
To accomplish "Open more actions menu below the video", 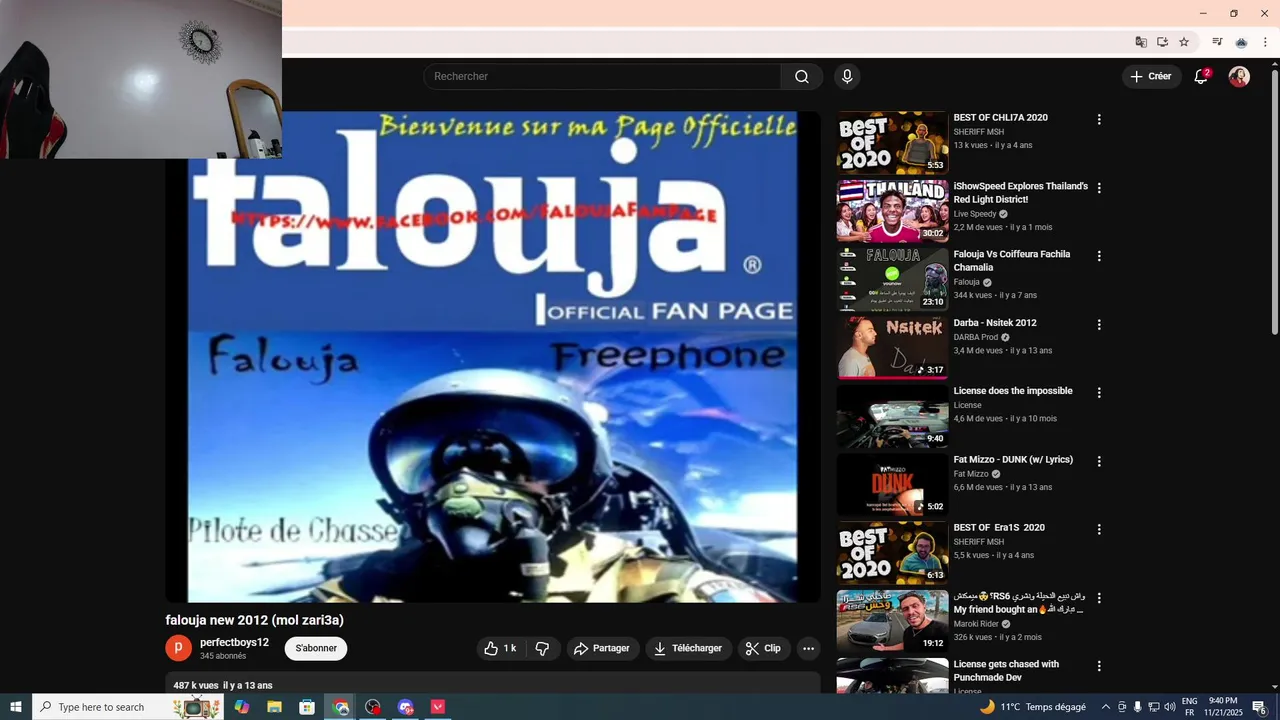I will [808, 648].
